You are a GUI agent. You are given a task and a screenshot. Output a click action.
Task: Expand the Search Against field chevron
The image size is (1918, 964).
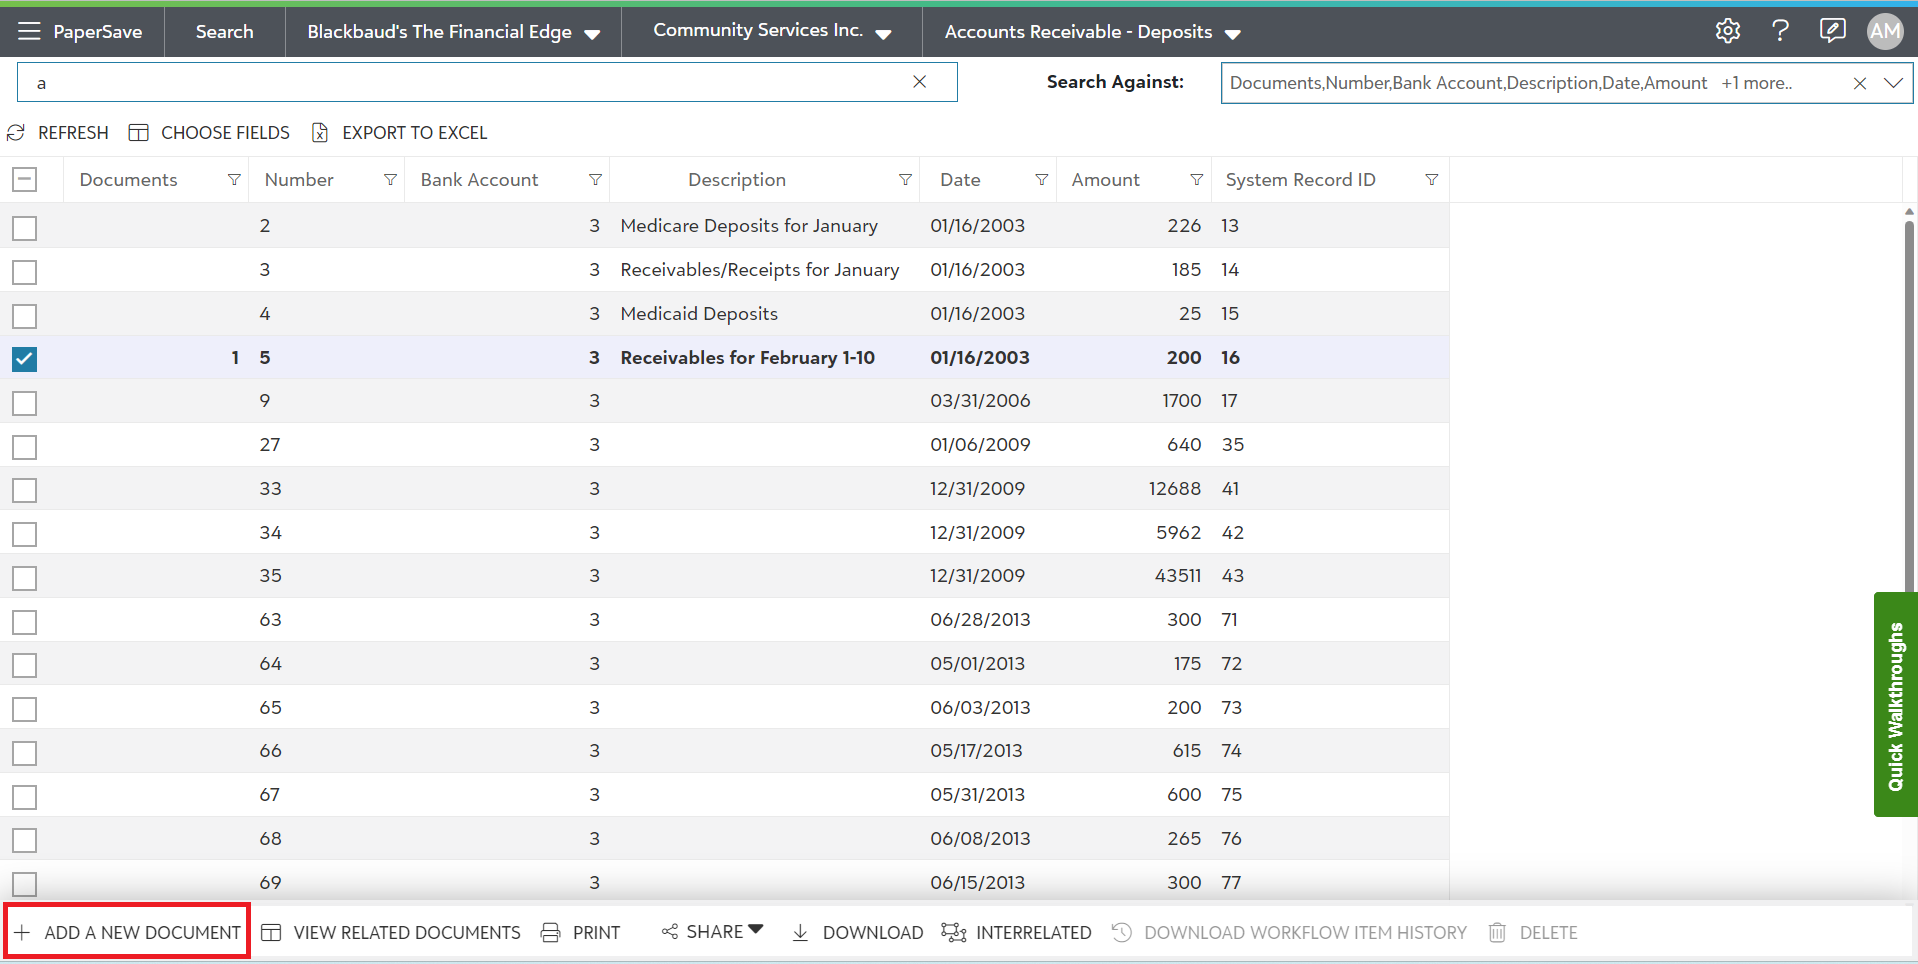[x=1893, y=83]
